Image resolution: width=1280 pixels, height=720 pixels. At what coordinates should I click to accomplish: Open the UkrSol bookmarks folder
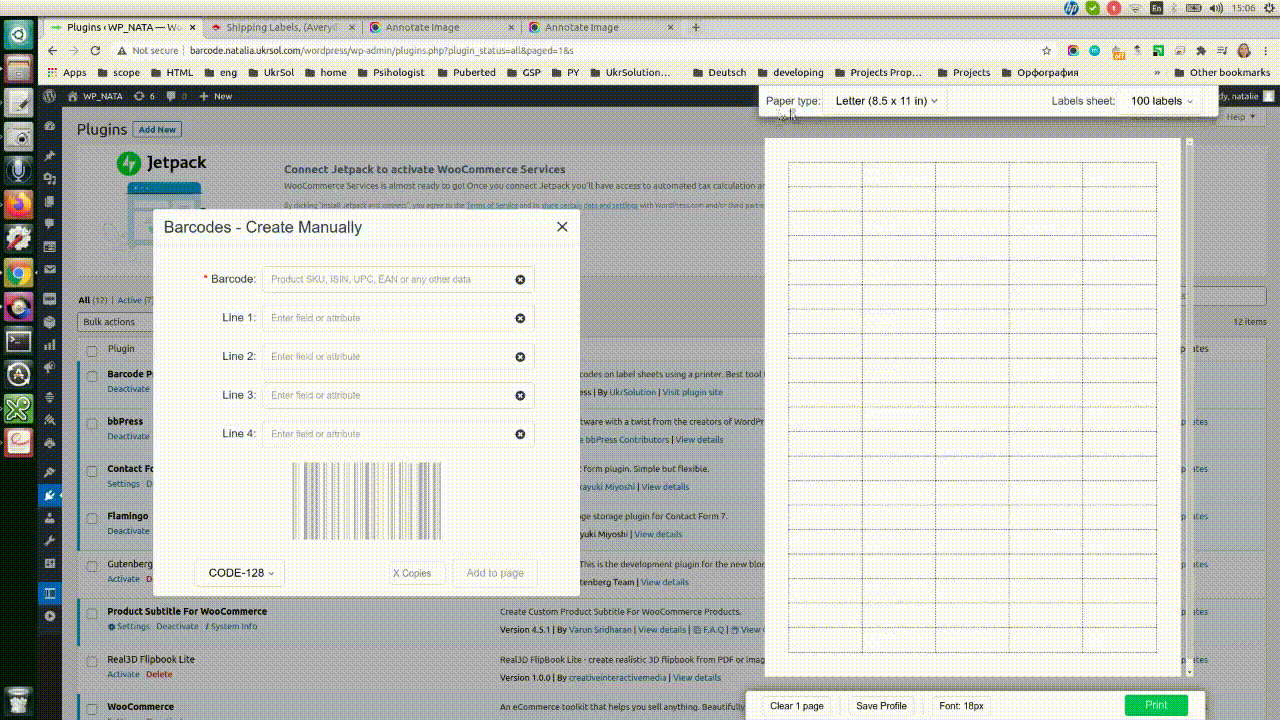[x=272, y=72]
